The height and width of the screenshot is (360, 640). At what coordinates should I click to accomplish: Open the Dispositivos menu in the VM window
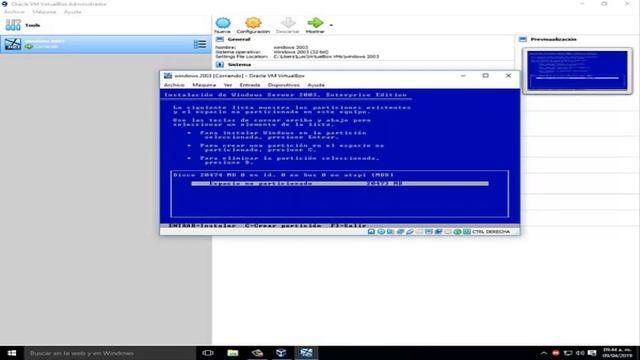coord(284,85)
